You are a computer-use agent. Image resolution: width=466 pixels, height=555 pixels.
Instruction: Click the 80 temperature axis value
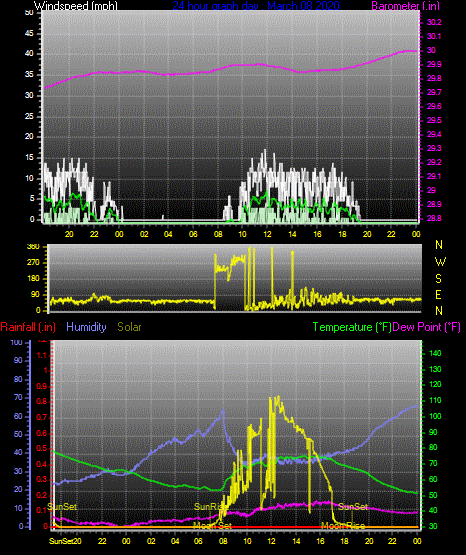click(433, 447)
